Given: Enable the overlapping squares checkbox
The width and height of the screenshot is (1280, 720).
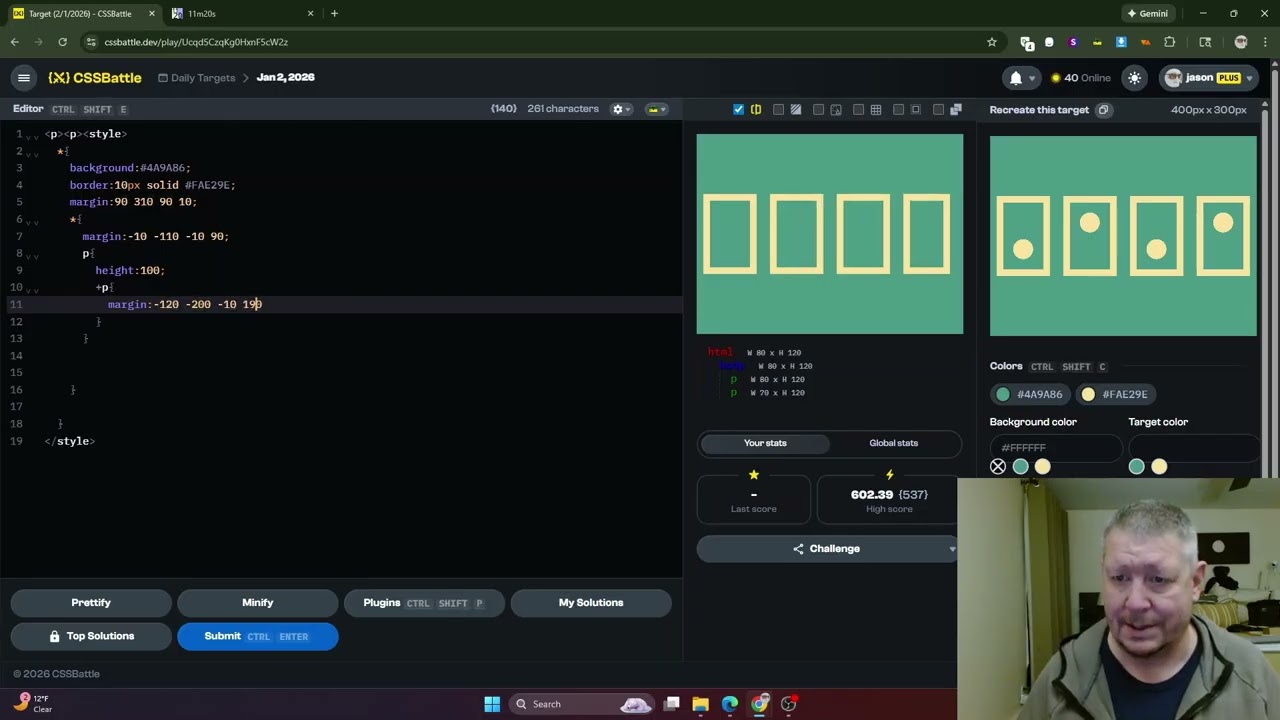Looking at the screenshot, I should point(938,110).
